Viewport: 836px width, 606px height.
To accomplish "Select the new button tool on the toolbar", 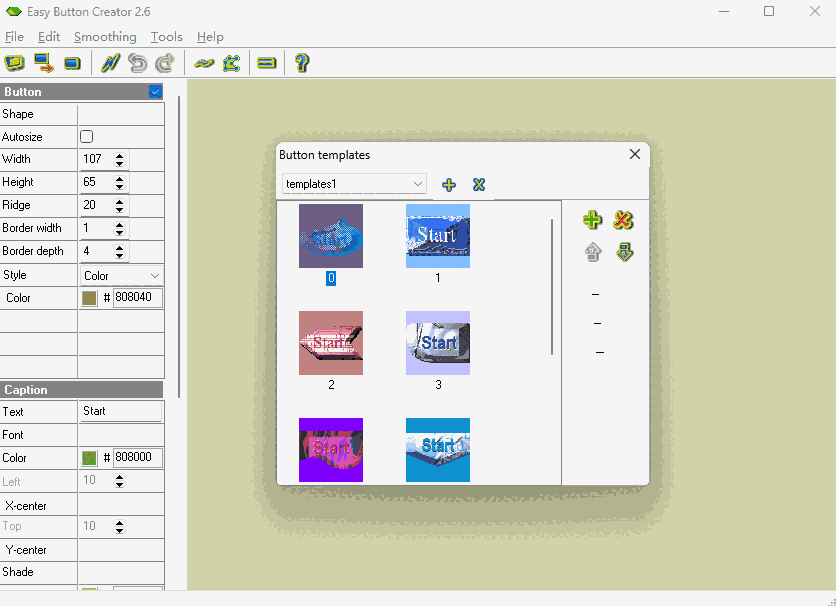I will [x=70, y=63].
